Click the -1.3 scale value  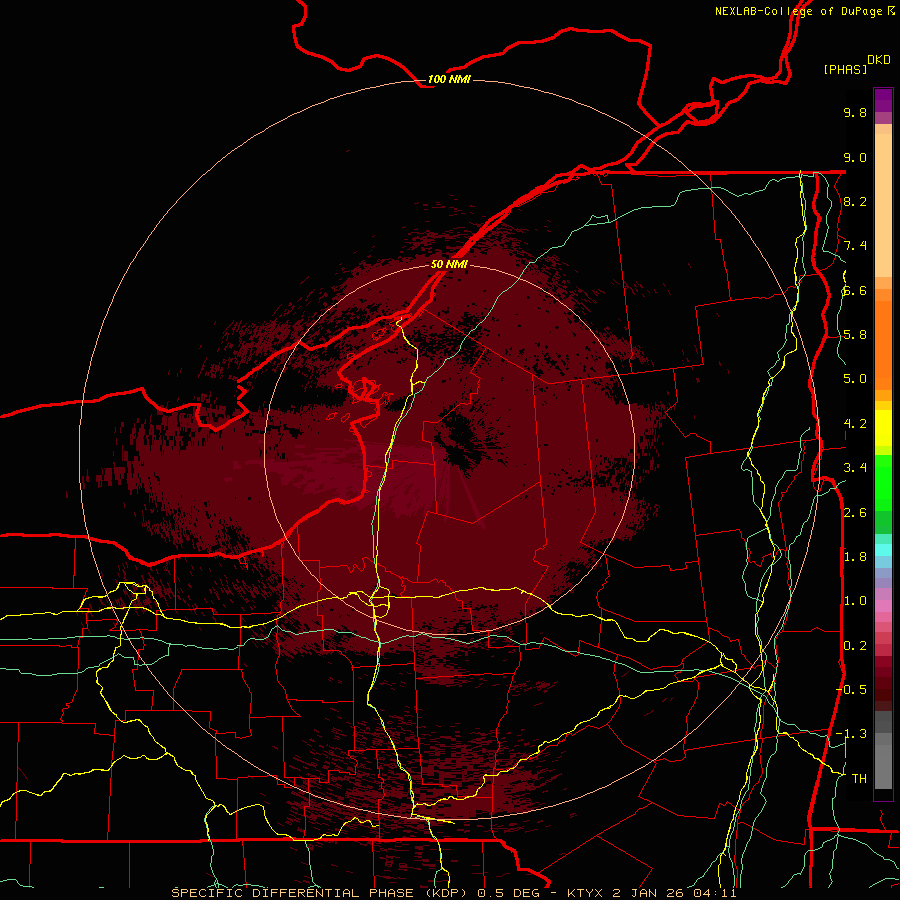point(851,734)
